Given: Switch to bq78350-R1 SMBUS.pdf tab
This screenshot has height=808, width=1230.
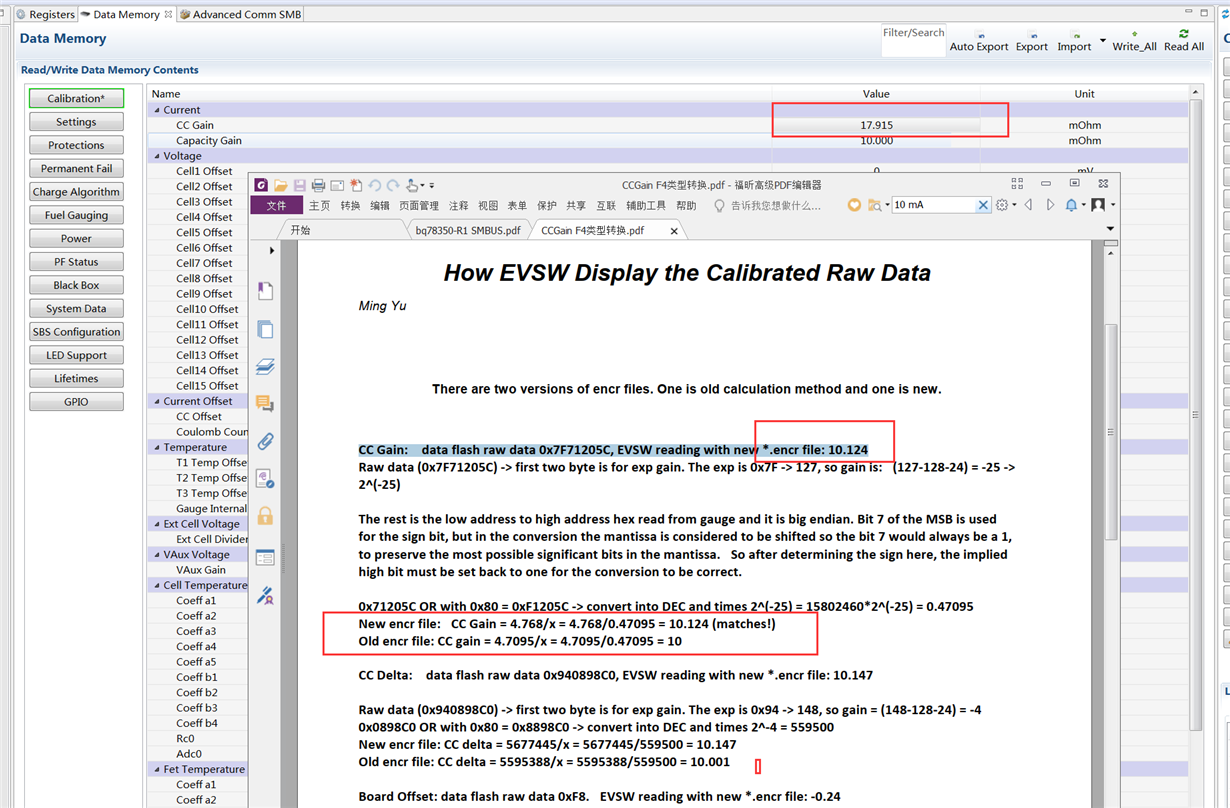Looking at the screenshot, I should pos(468,230).
